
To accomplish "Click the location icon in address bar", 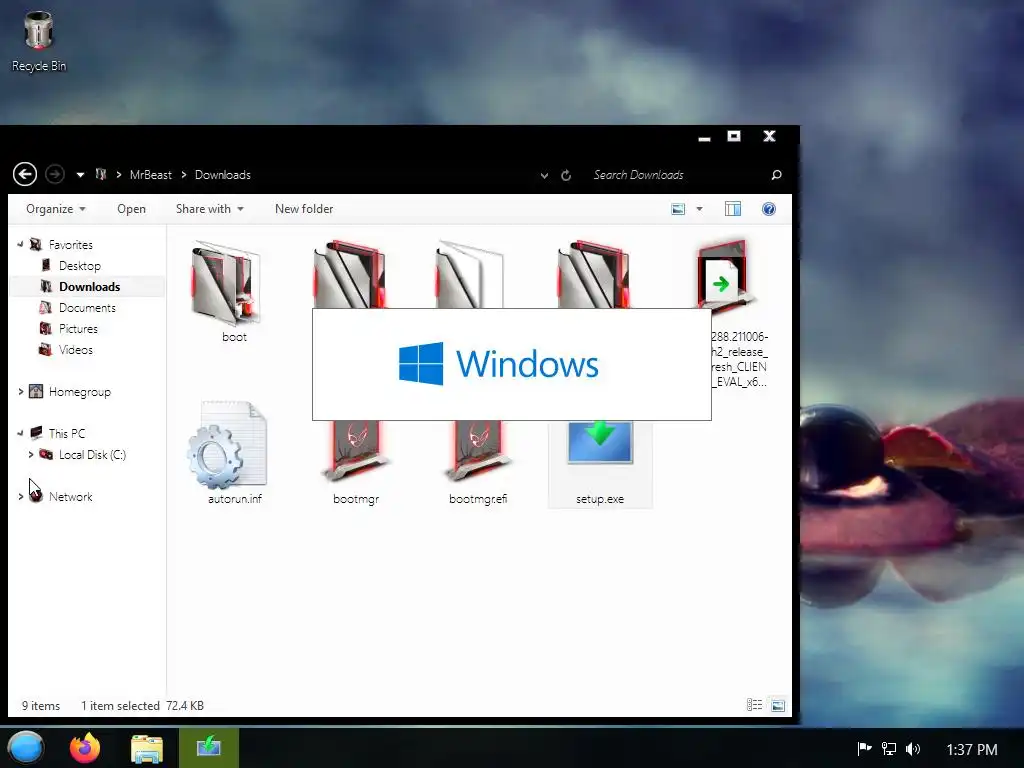I will [x=101, y=174].
